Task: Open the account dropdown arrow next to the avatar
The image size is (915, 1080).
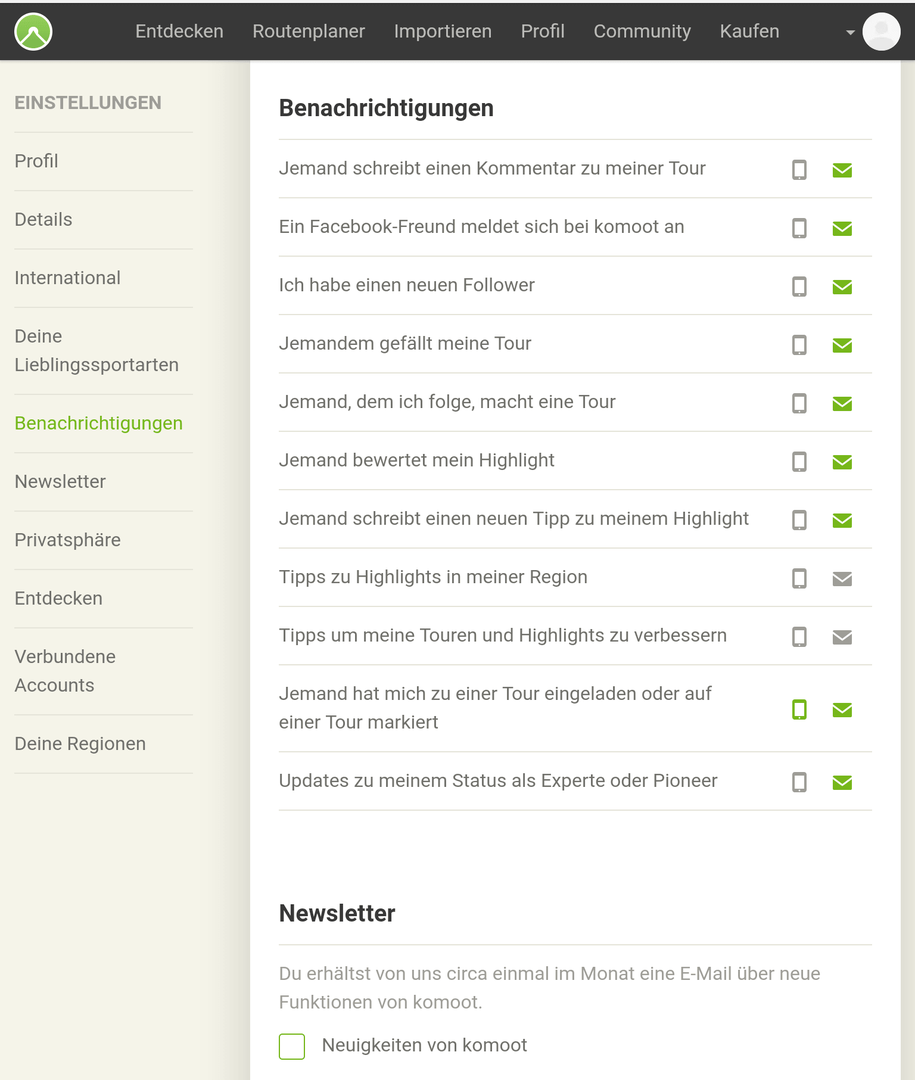Action: tap(850, 32)
